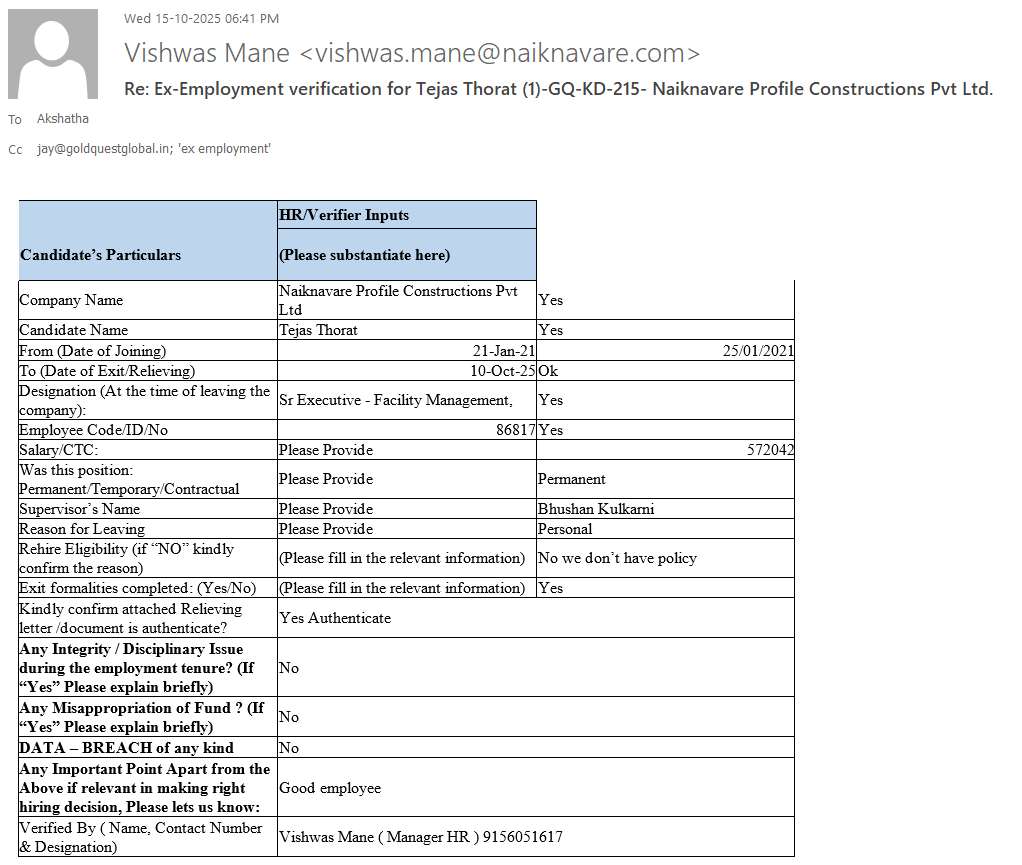This screenshot has width=1022, height=865.
Task: Click the (Please substantiate here) header cell
Action: [407, 254]
